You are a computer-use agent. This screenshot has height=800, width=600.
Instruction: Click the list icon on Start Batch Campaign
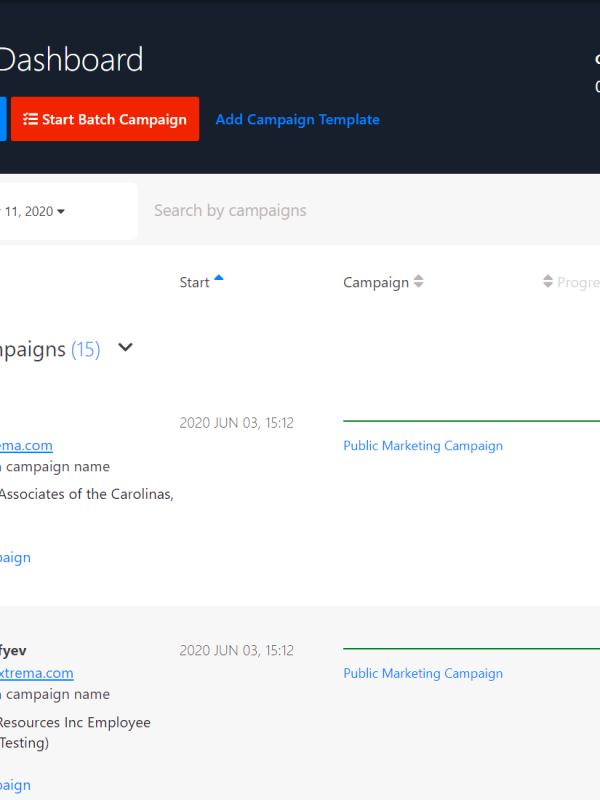(x=30, y=119)
